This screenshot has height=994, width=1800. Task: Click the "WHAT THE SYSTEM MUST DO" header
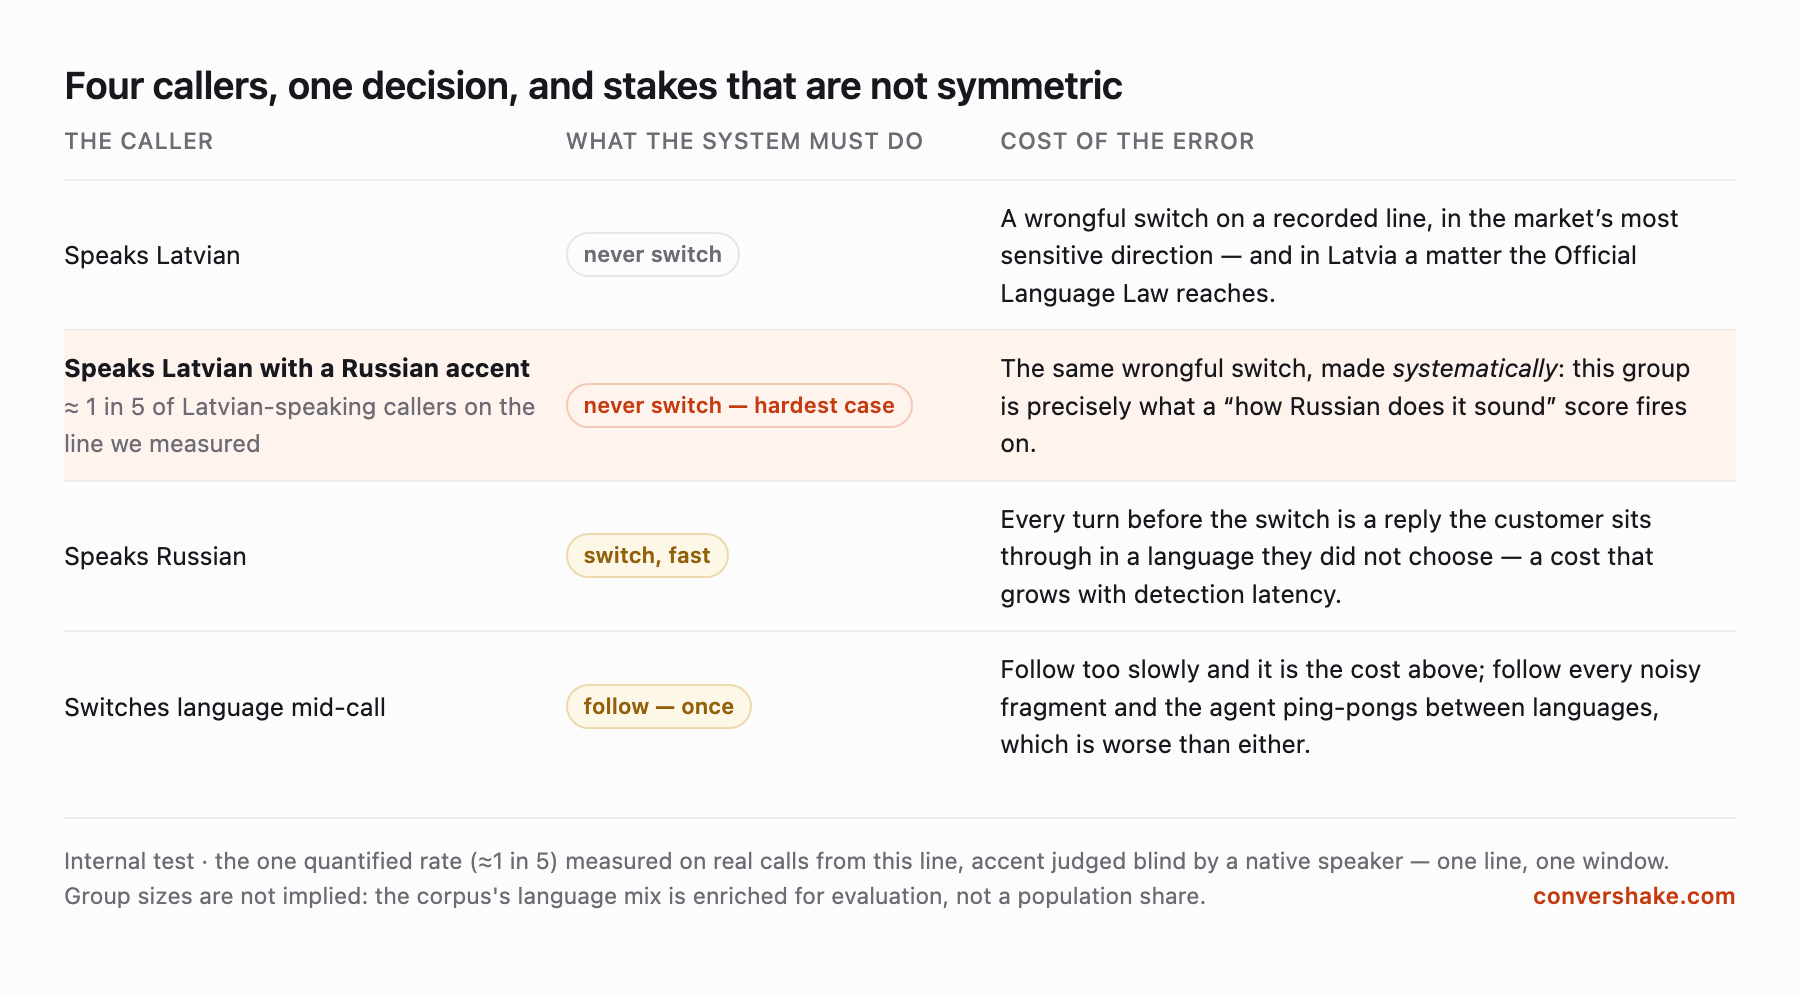[x=744, y=141]
